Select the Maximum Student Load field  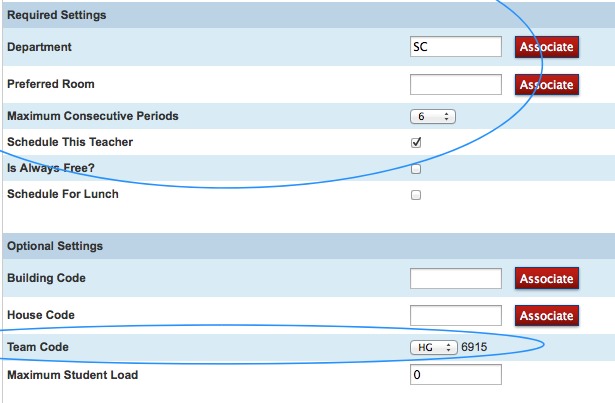455,375
